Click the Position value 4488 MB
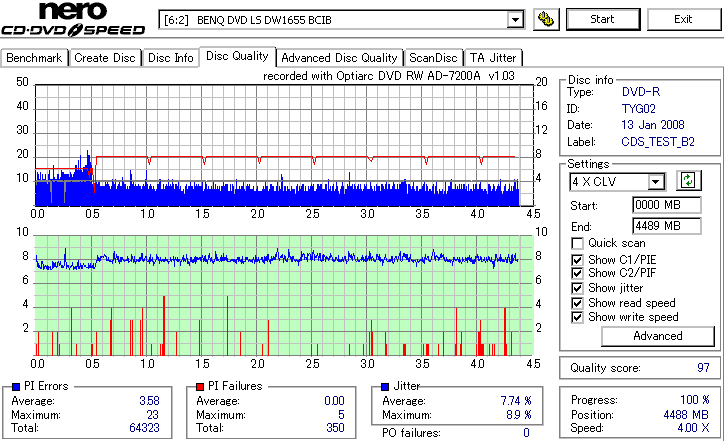Viewport: 724px width, 441px height. 686,415
